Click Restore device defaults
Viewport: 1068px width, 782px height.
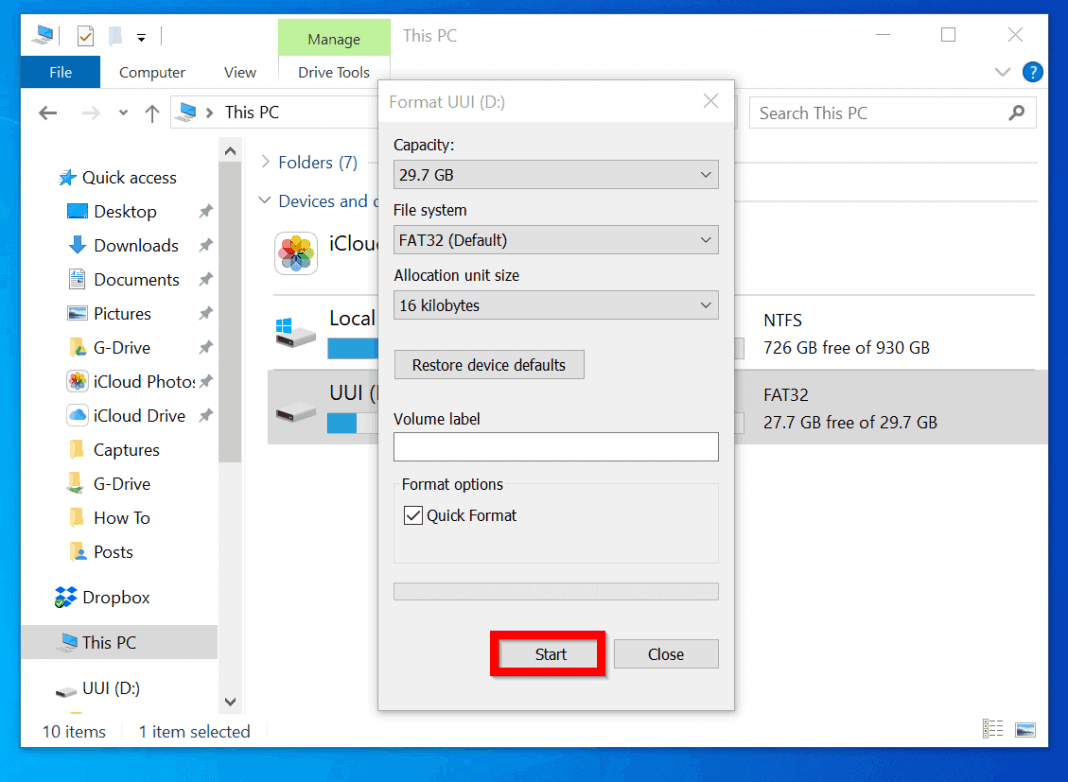489,364
